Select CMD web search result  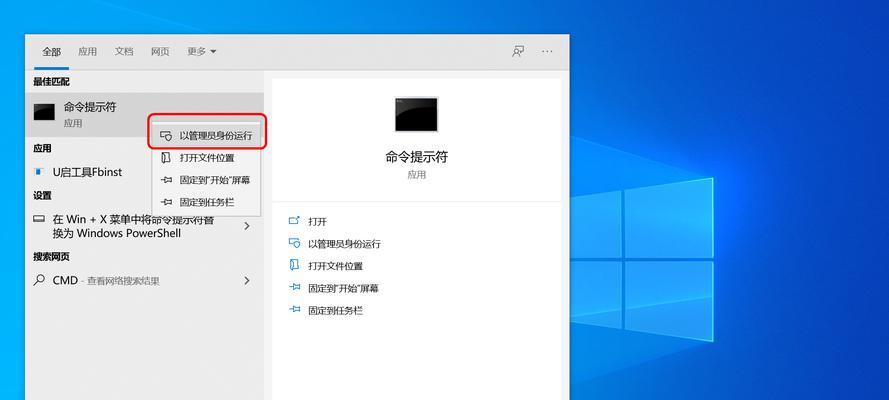144,280
